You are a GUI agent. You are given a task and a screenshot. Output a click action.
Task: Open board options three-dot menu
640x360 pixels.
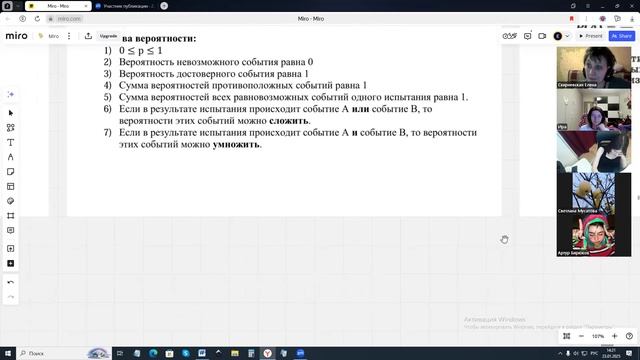[69, 36]
